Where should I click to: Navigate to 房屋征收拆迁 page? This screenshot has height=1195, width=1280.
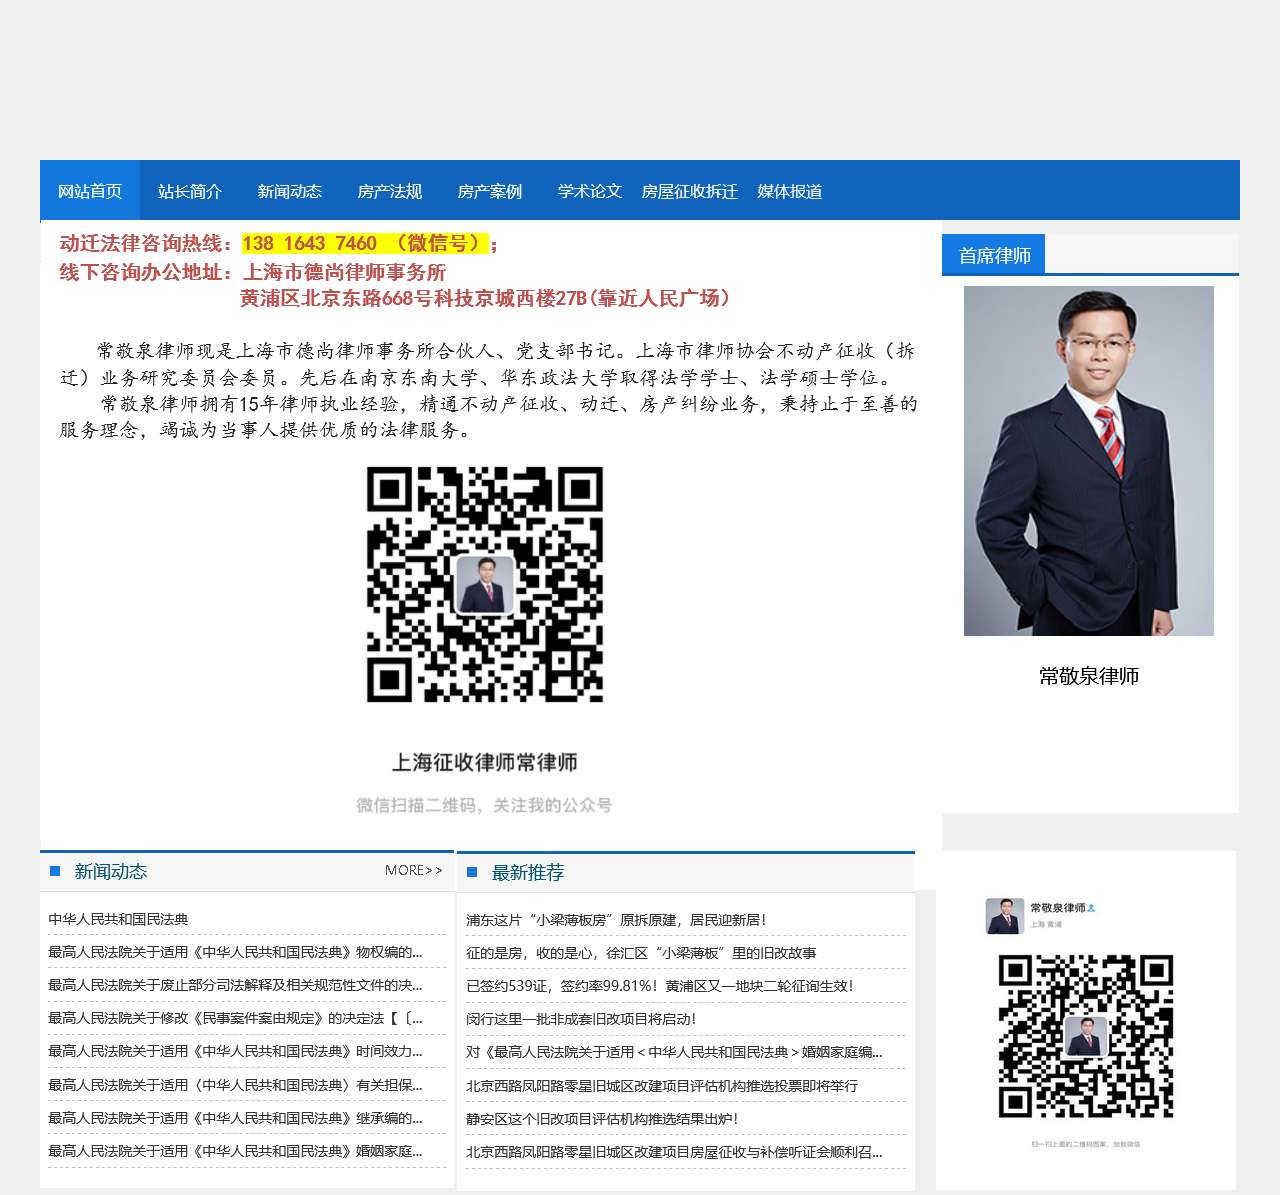tap(690, 191)
